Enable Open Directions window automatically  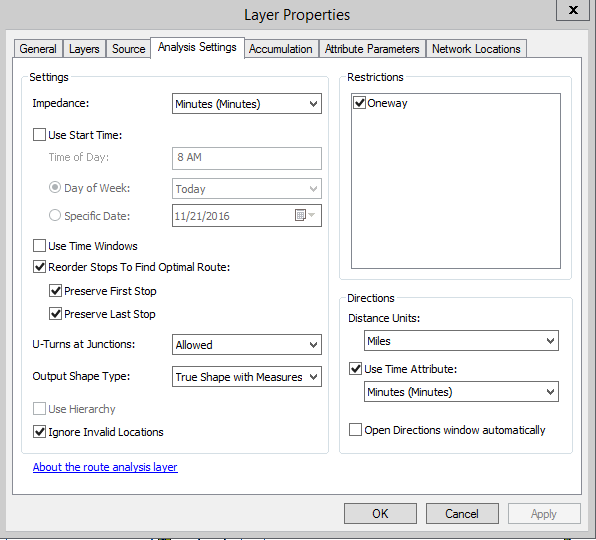coord(355,430)
